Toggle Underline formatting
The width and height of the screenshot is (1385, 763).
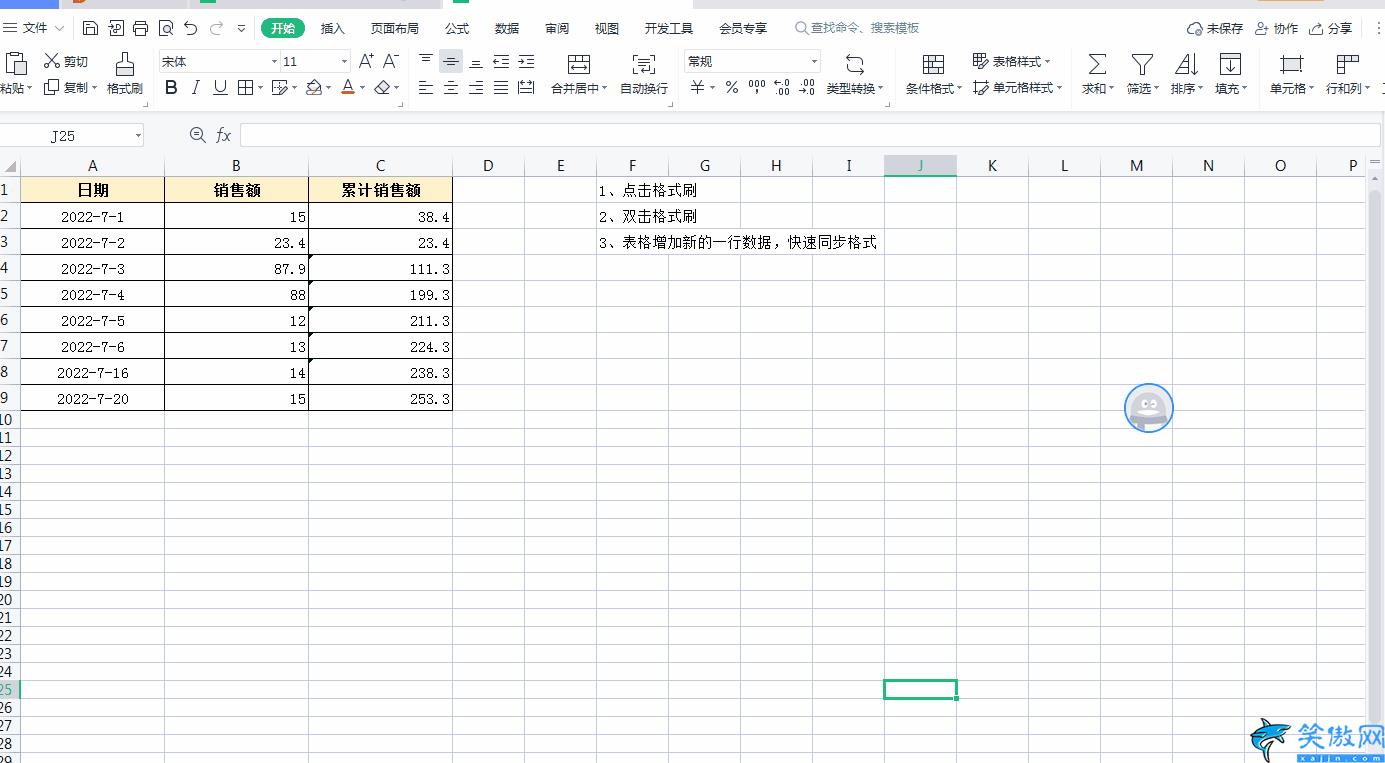coord(221,88)
